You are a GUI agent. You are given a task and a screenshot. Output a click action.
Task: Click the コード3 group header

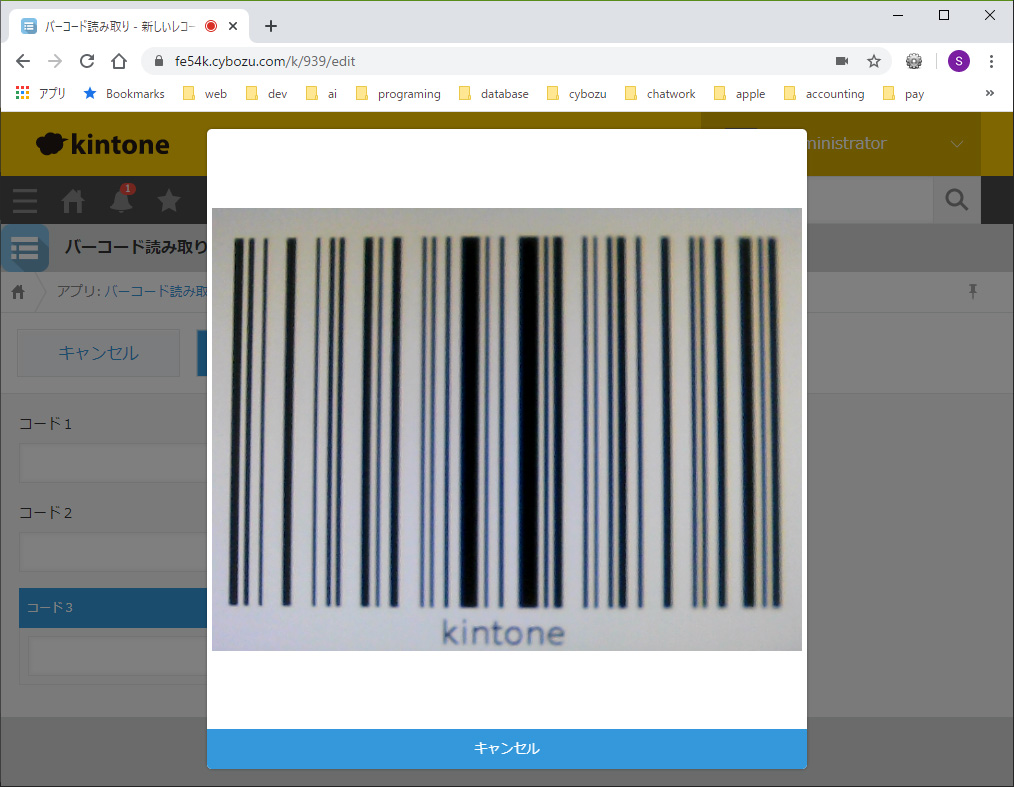click(113, 608)
